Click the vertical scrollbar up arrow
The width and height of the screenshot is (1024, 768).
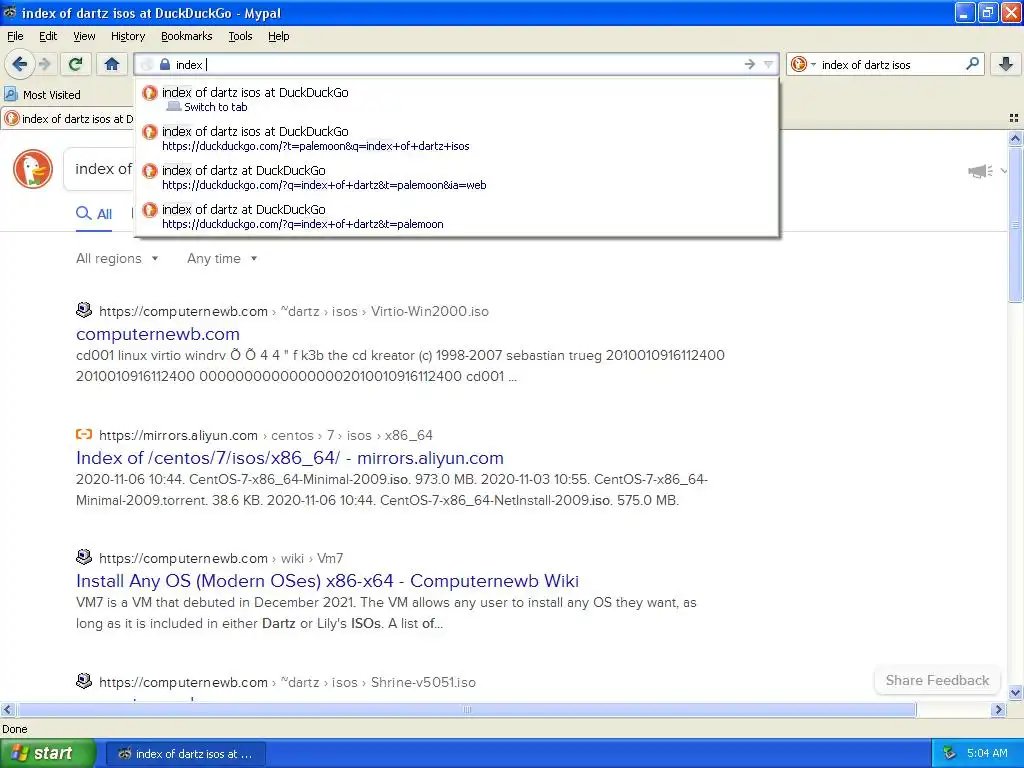tap(1015, 138)
